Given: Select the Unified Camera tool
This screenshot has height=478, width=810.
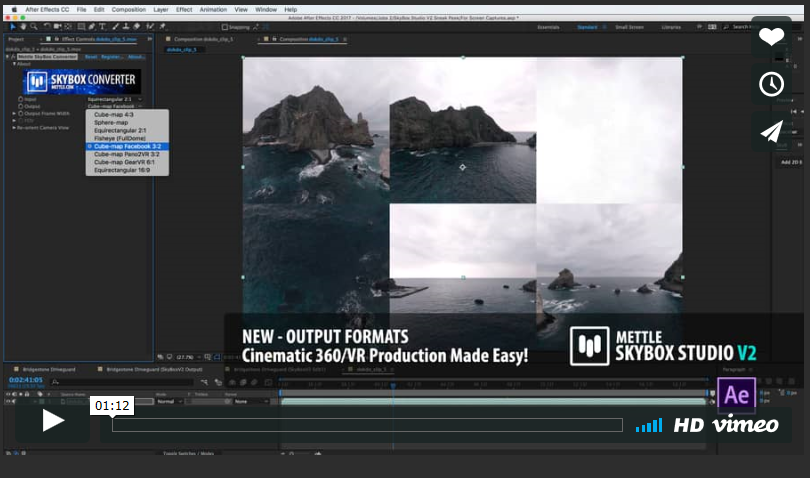Looking at the screenshot, I should 57,26.
